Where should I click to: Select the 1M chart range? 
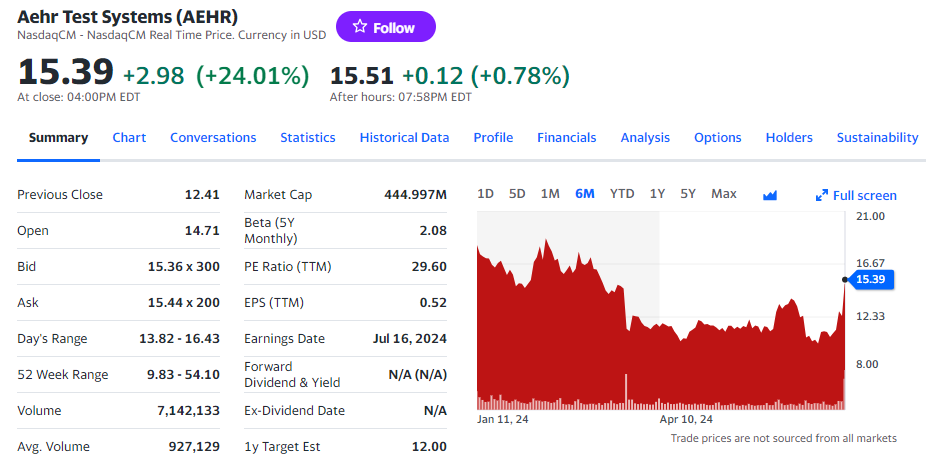coord(550,194)
